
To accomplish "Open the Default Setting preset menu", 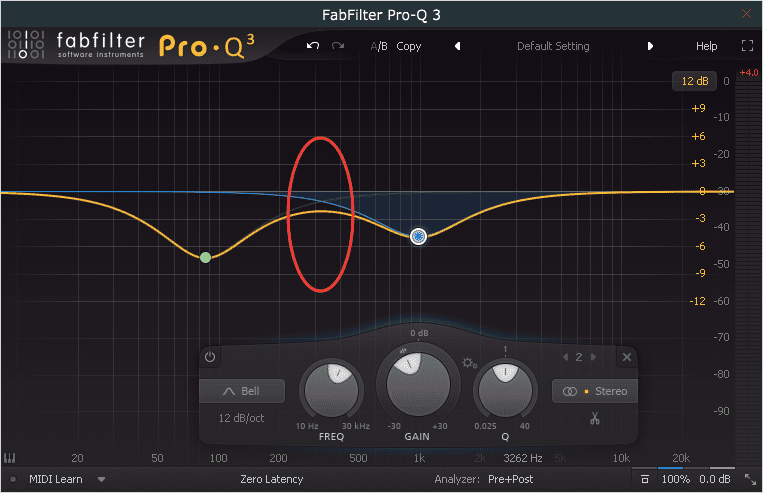I will [x=553, y=46].
